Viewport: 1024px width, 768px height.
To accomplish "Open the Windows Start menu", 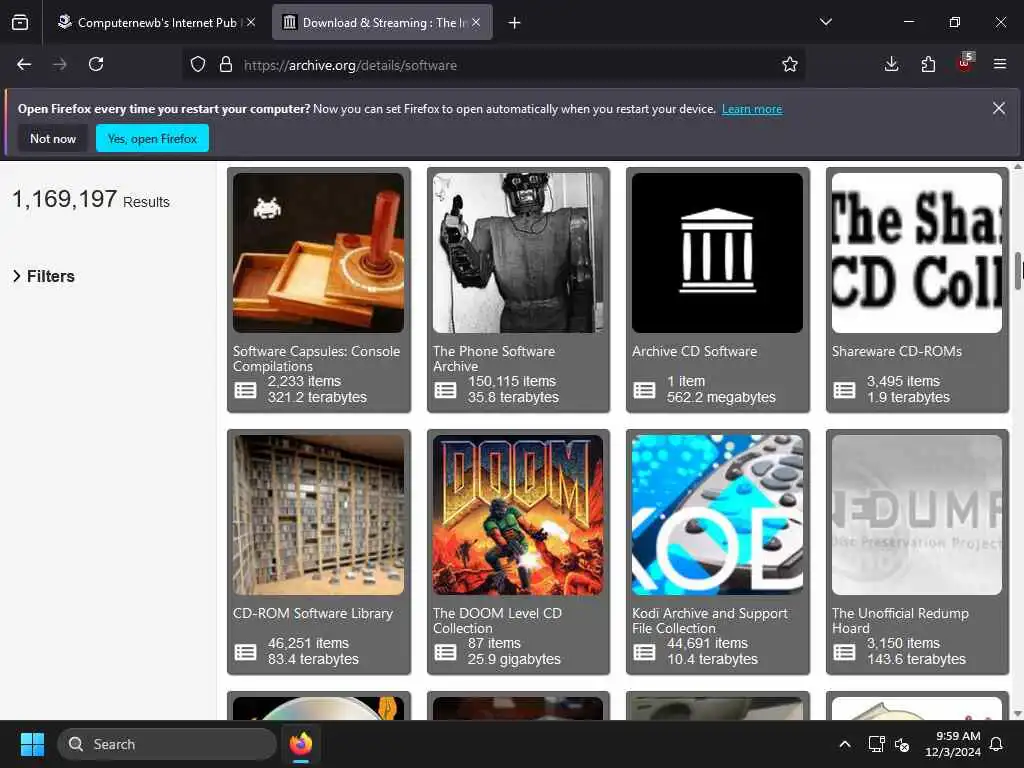I will [x=32, y=744].
